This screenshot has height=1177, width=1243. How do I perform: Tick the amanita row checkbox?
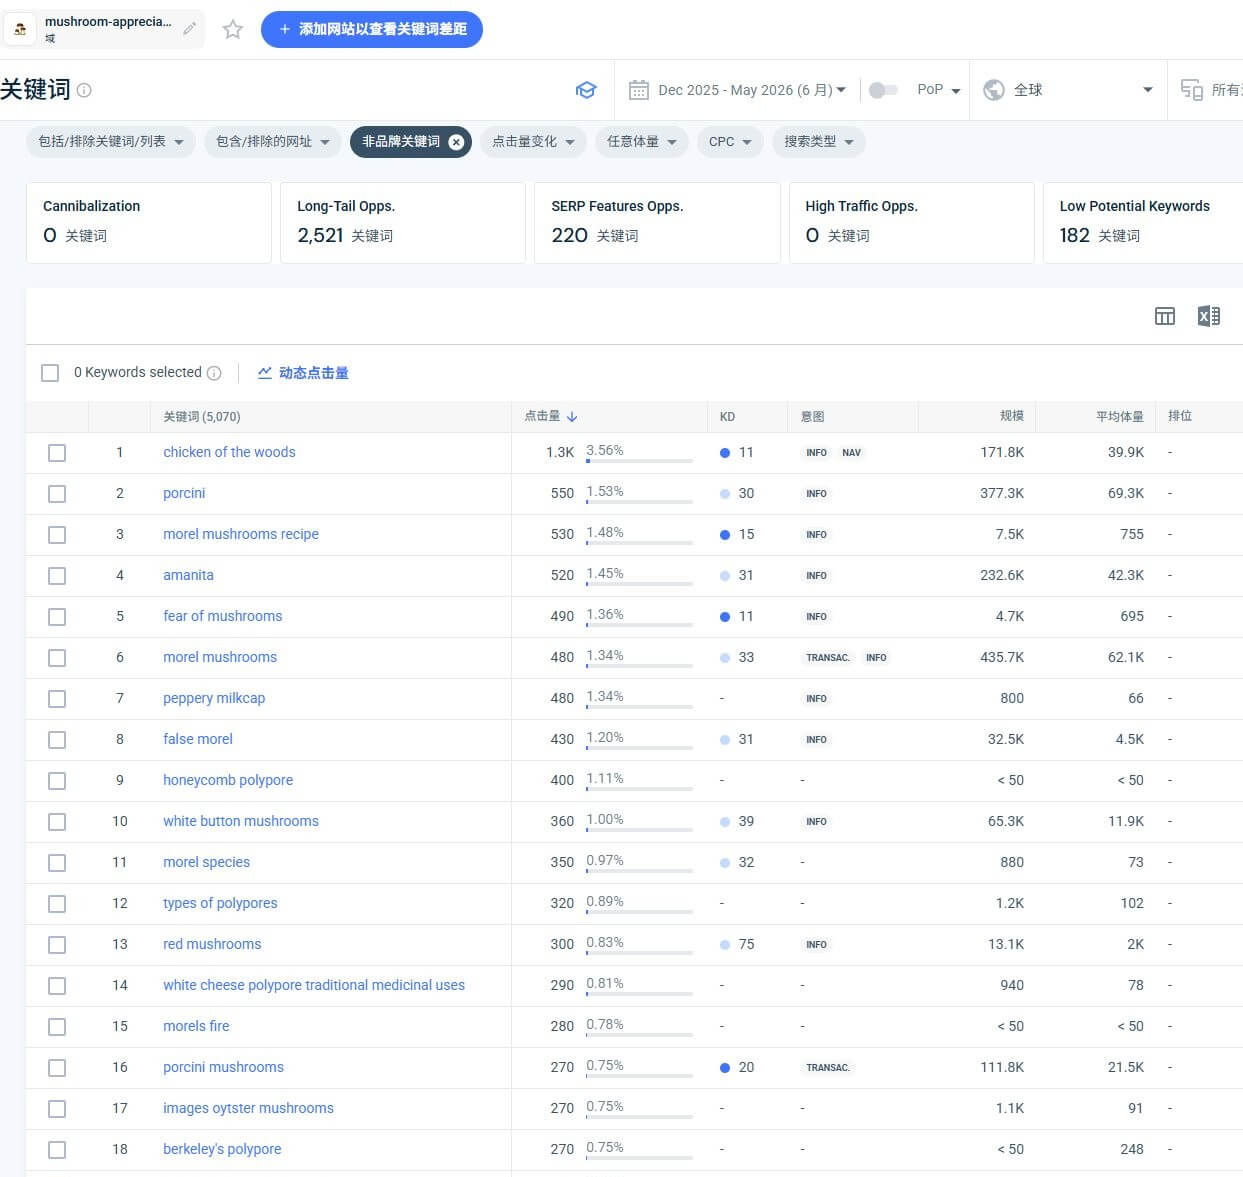(x=57, y=576)
